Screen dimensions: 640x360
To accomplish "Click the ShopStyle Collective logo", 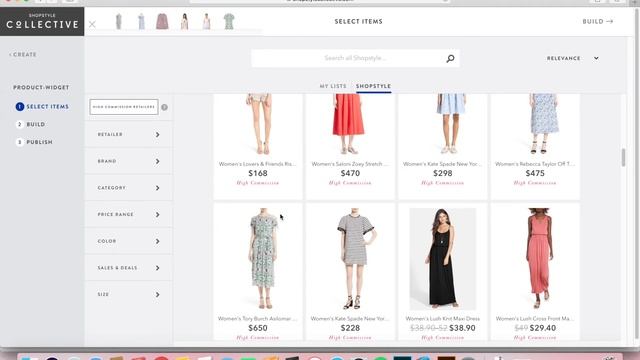I will coord(42,22).
